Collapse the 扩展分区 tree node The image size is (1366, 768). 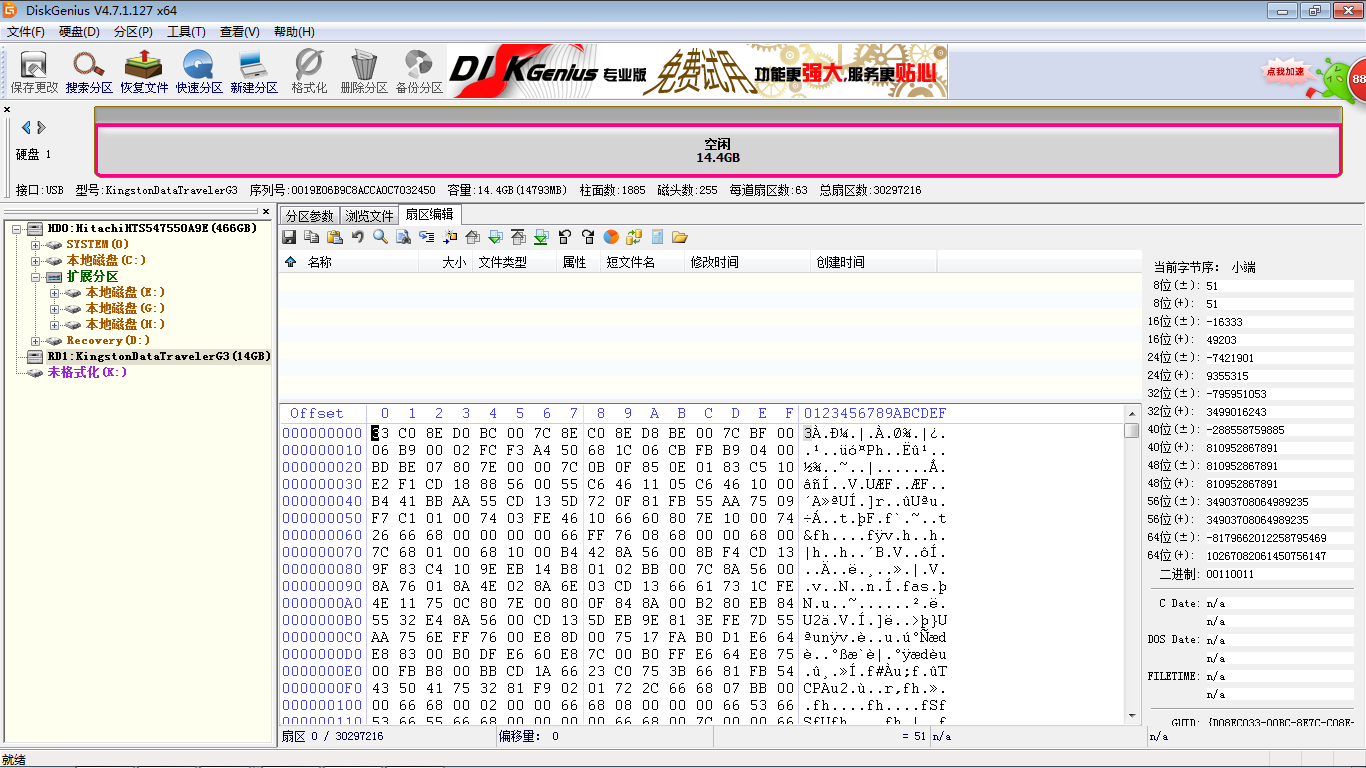point(36,276)
